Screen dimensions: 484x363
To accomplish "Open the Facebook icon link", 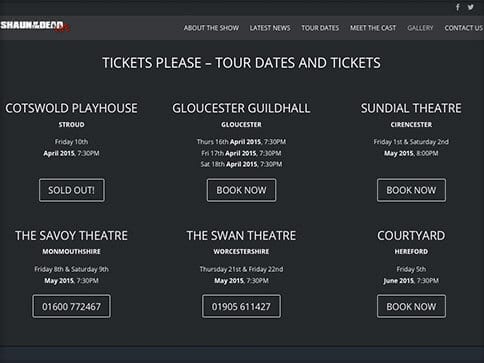I will (458, 7).
